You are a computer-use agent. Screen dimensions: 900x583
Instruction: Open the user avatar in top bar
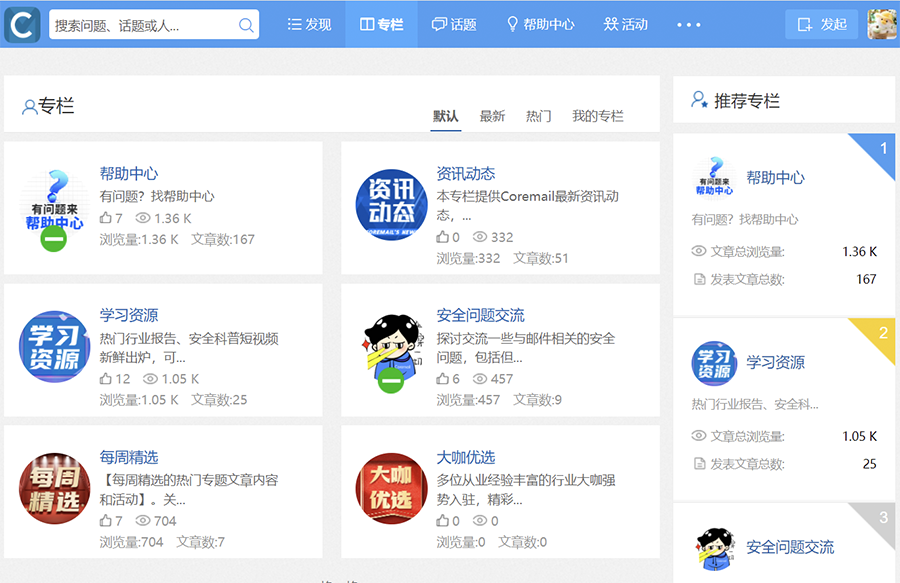coord(881,24)
